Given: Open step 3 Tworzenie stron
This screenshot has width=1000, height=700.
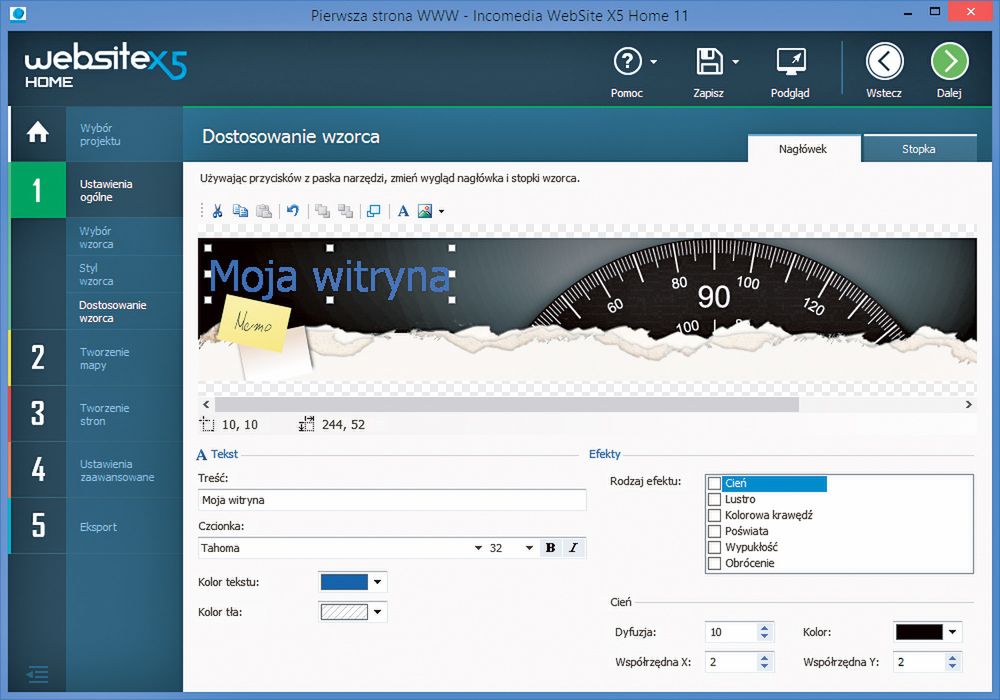Looking at the screenshot, I should 96,414.
